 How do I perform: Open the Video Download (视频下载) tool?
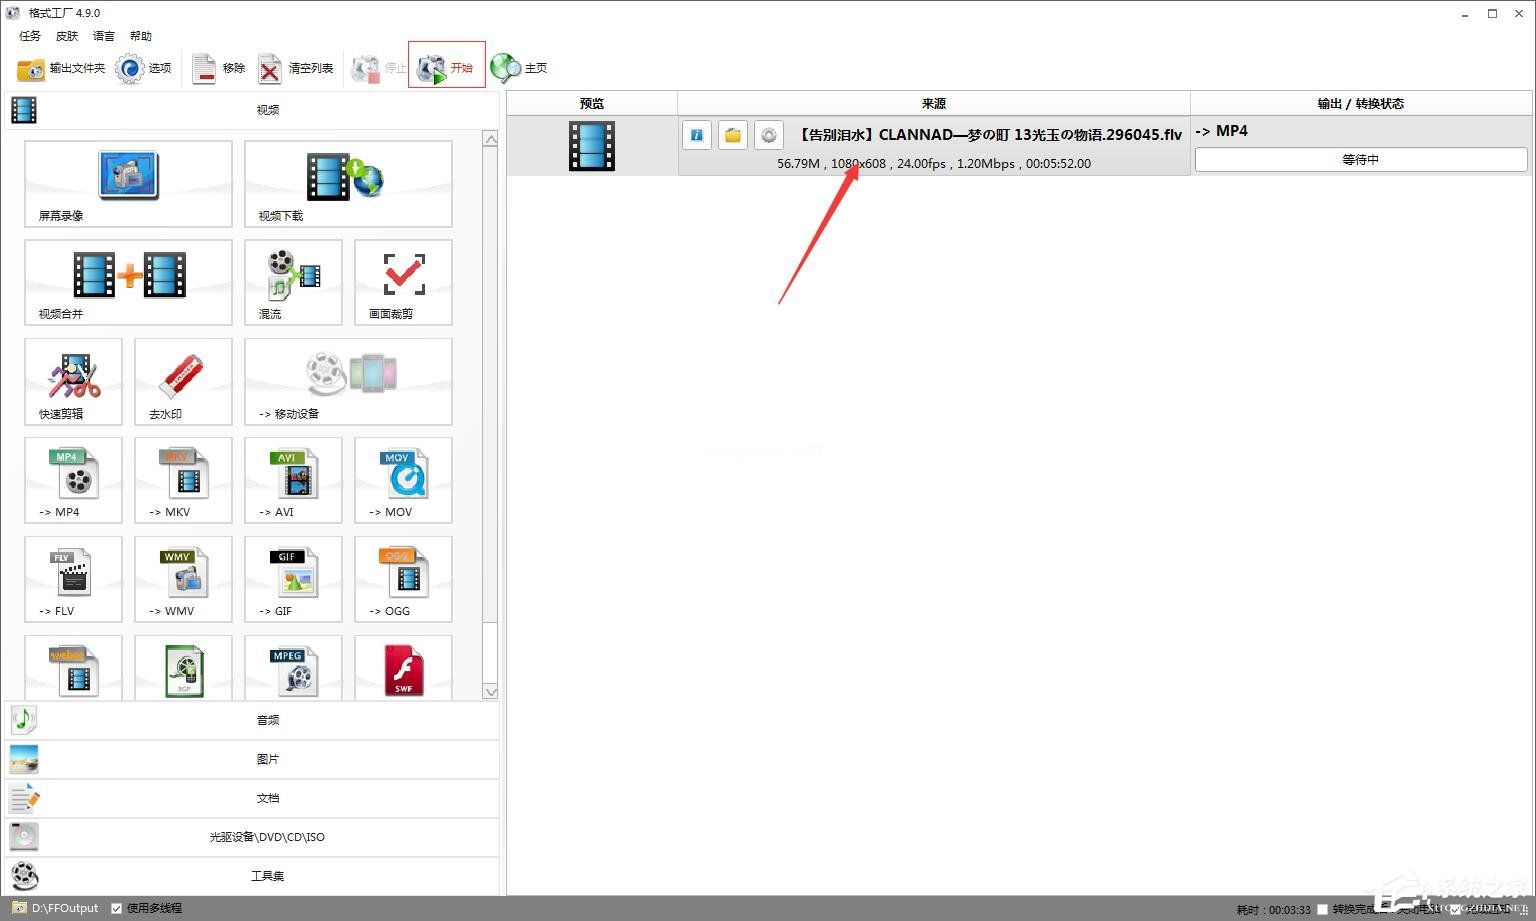[347, 183]
